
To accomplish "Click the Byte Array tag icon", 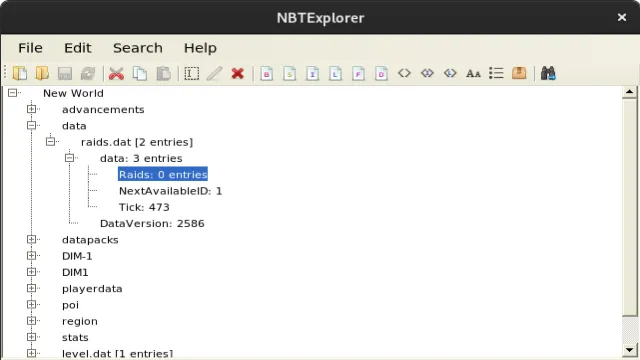I will [404, 73].
